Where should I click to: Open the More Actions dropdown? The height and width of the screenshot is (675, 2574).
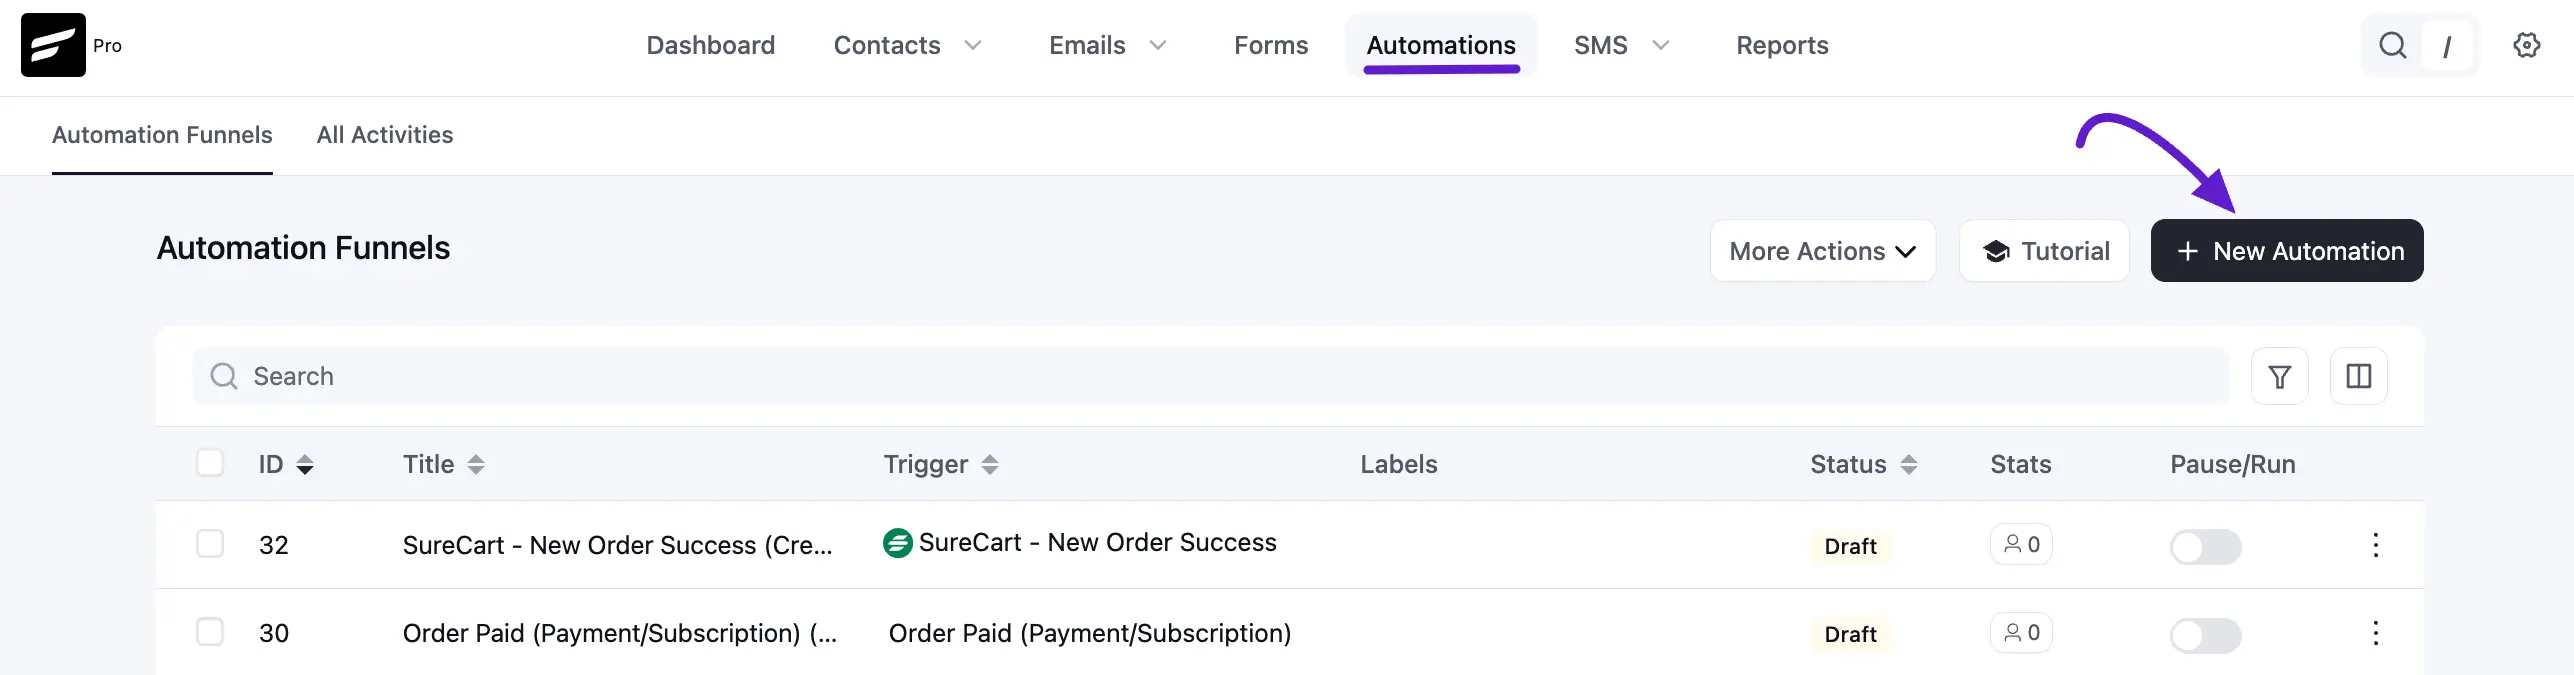[1823, 251]
